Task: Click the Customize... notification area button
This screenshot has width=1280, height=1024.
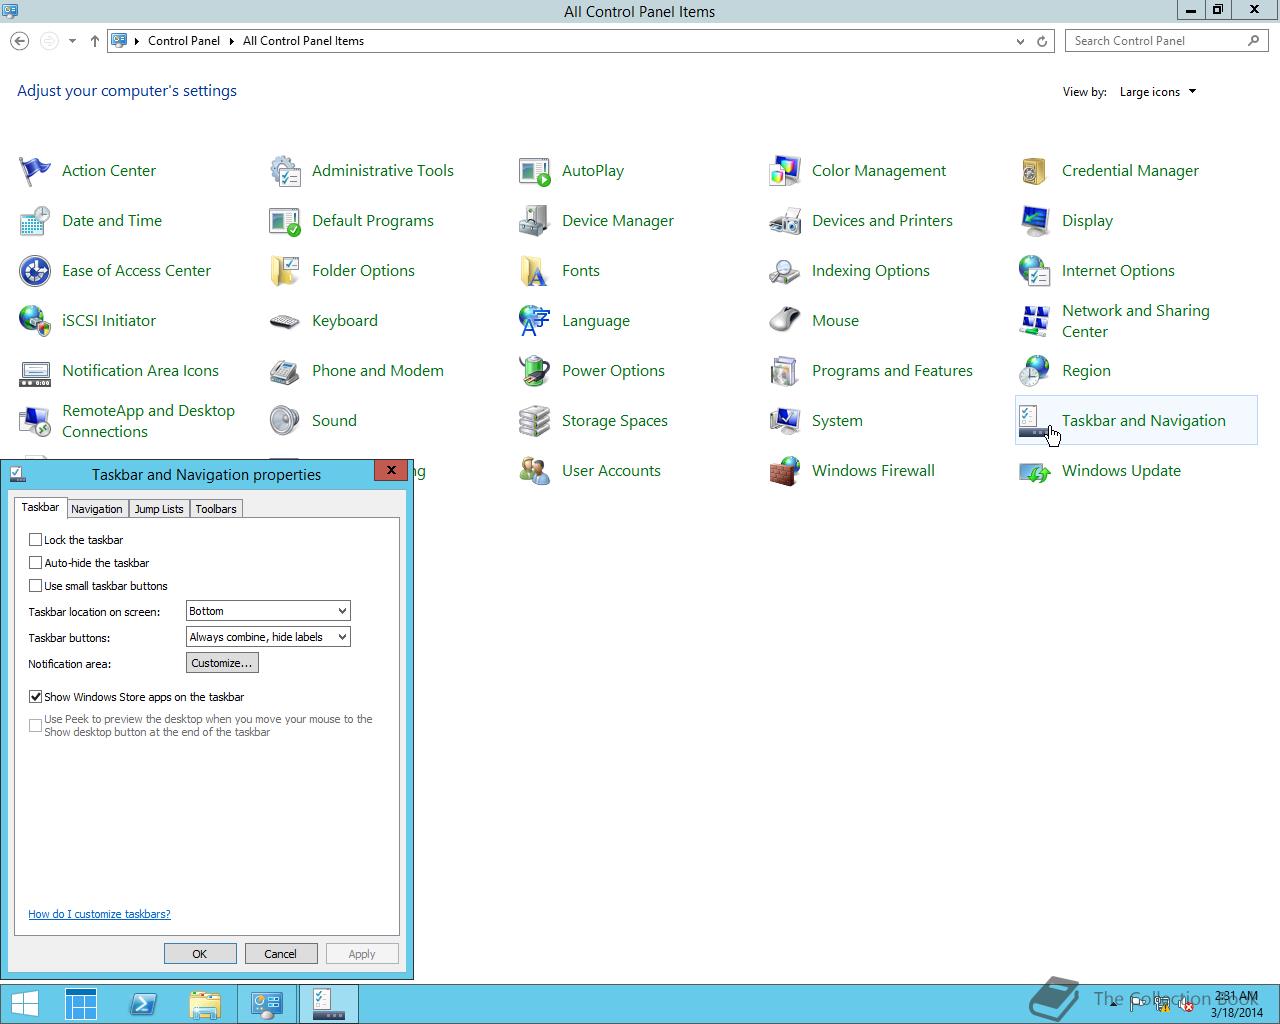Action: click(222, 663)
